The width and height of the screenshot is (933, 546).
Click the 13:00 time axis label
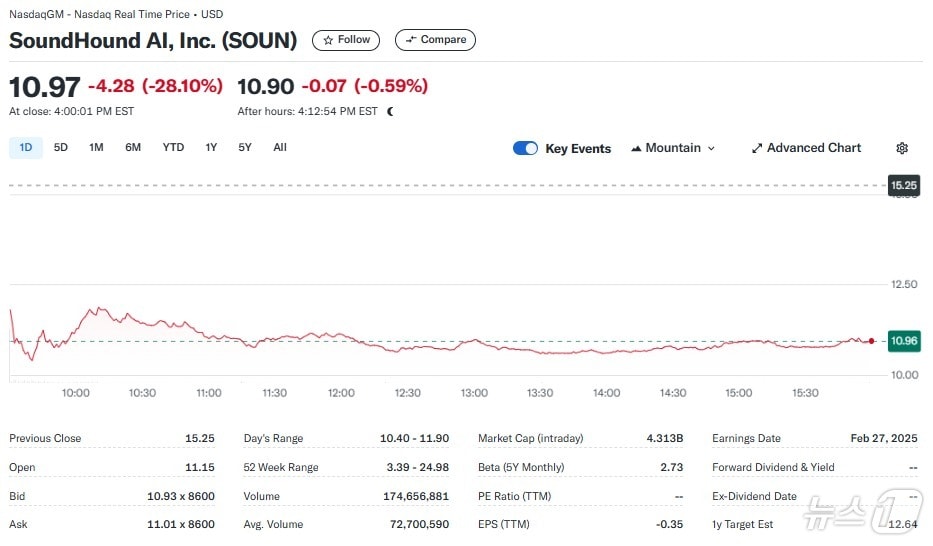pos(474,393)
